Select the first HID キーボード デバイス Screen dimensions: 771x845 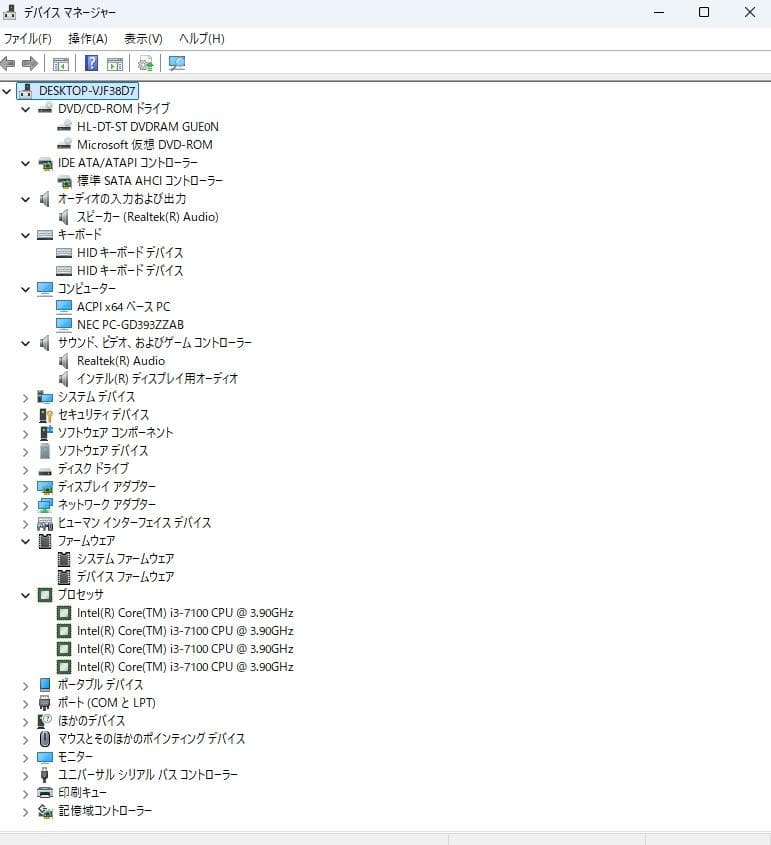coord(130,253)
